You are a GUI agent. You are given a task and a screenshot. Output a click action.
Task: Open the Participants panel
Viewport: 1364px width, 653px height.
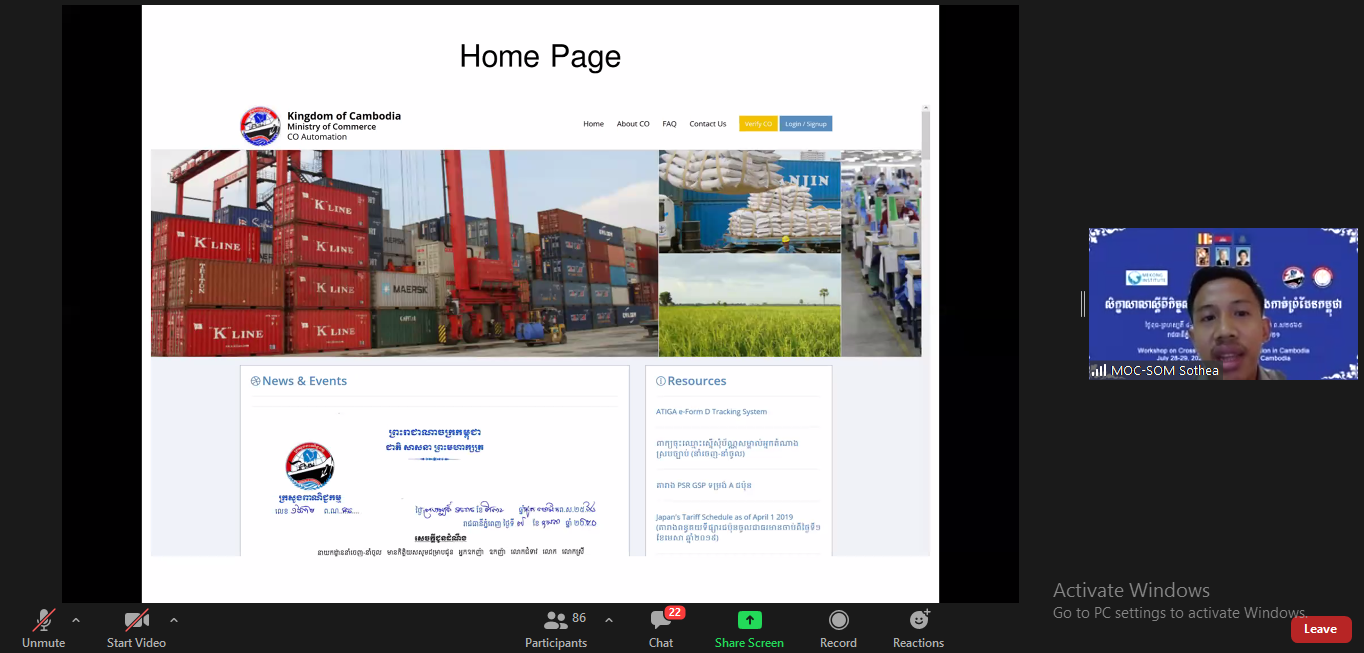(x=556, y=629)
